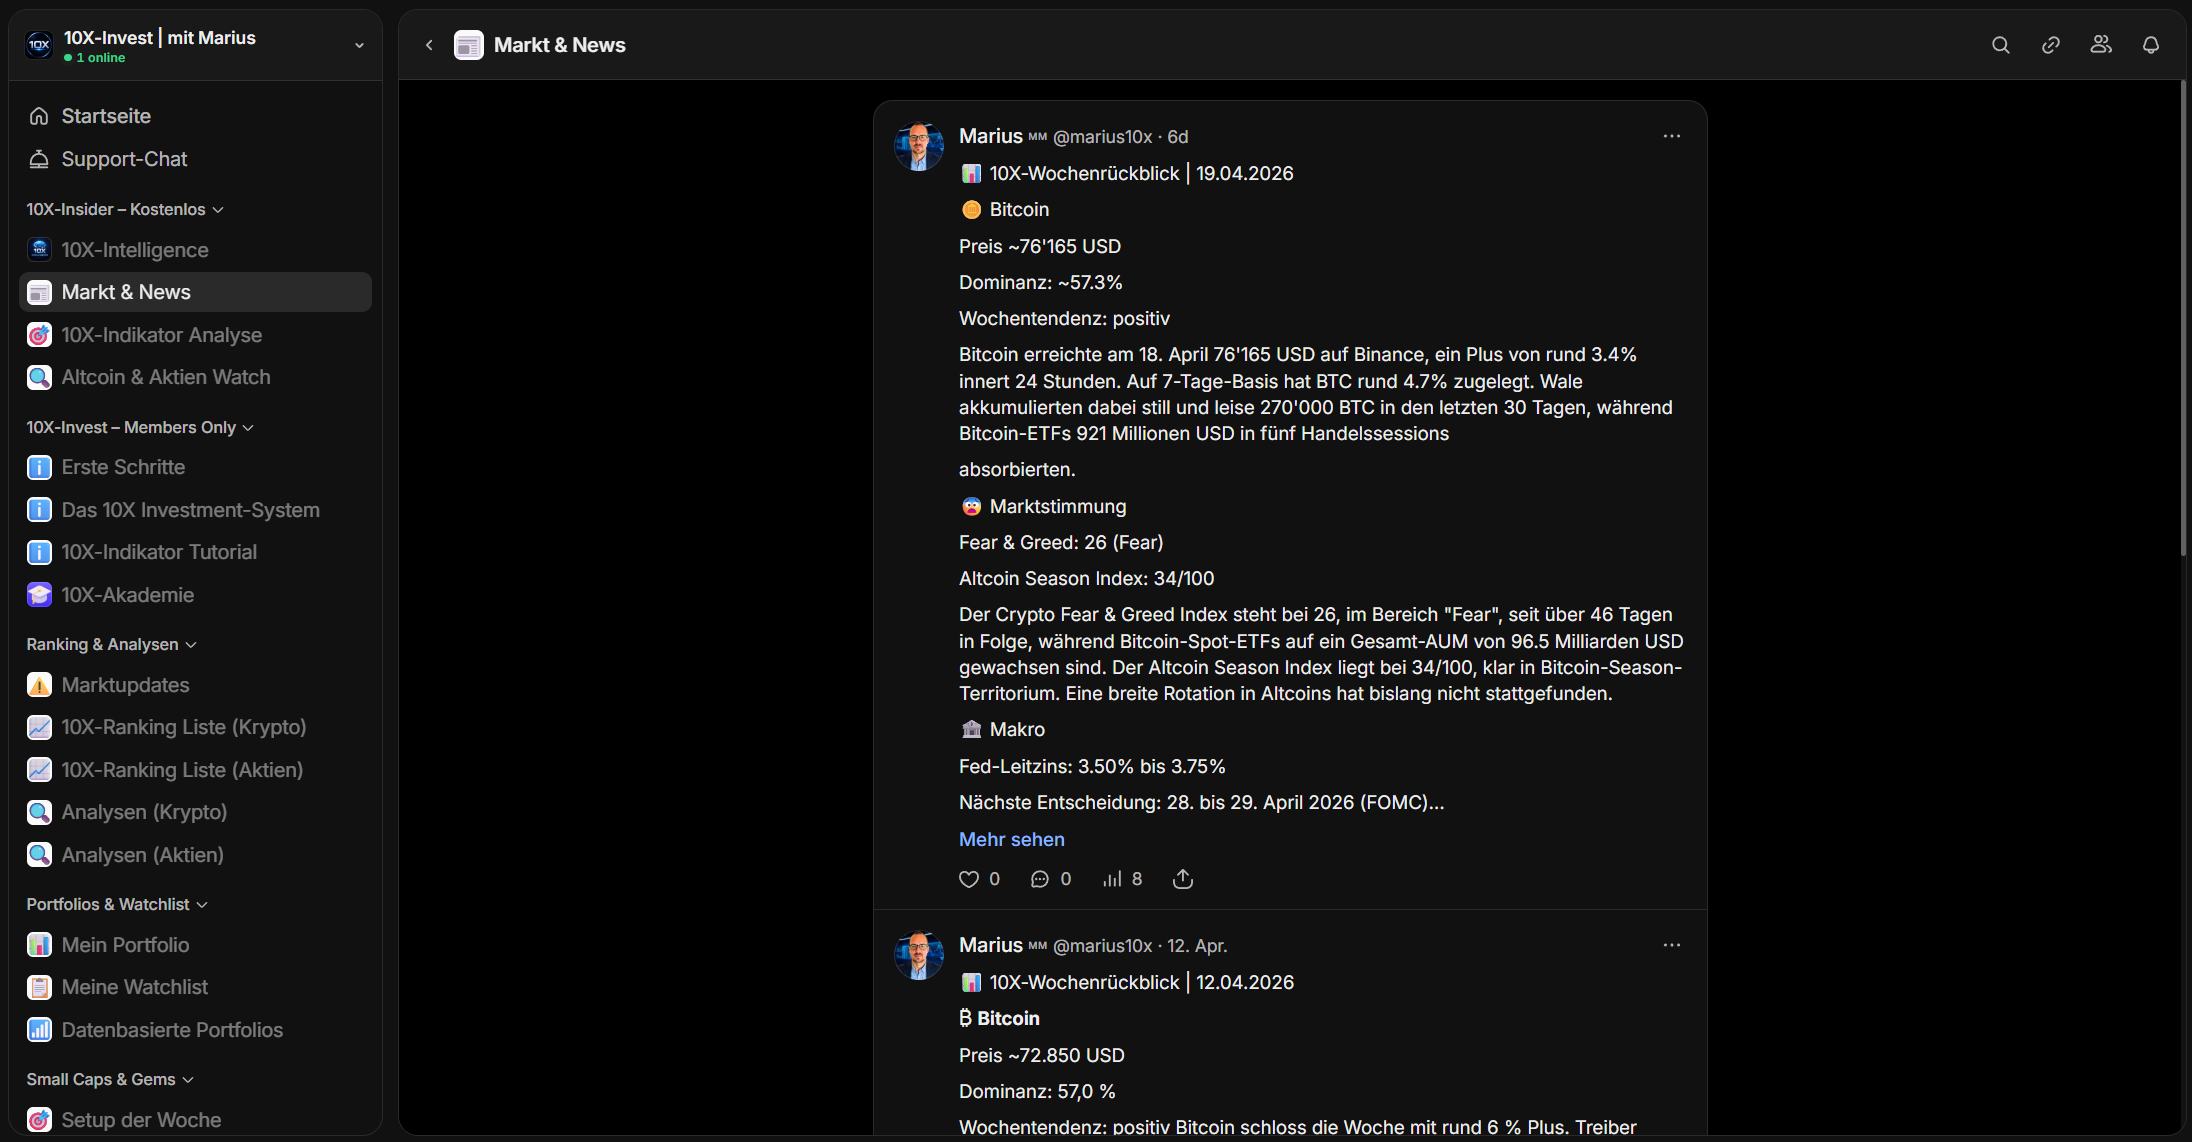2192x1142 pixels.
Task: Click Mehr sehen to expand post
Action: (1011, 839)
